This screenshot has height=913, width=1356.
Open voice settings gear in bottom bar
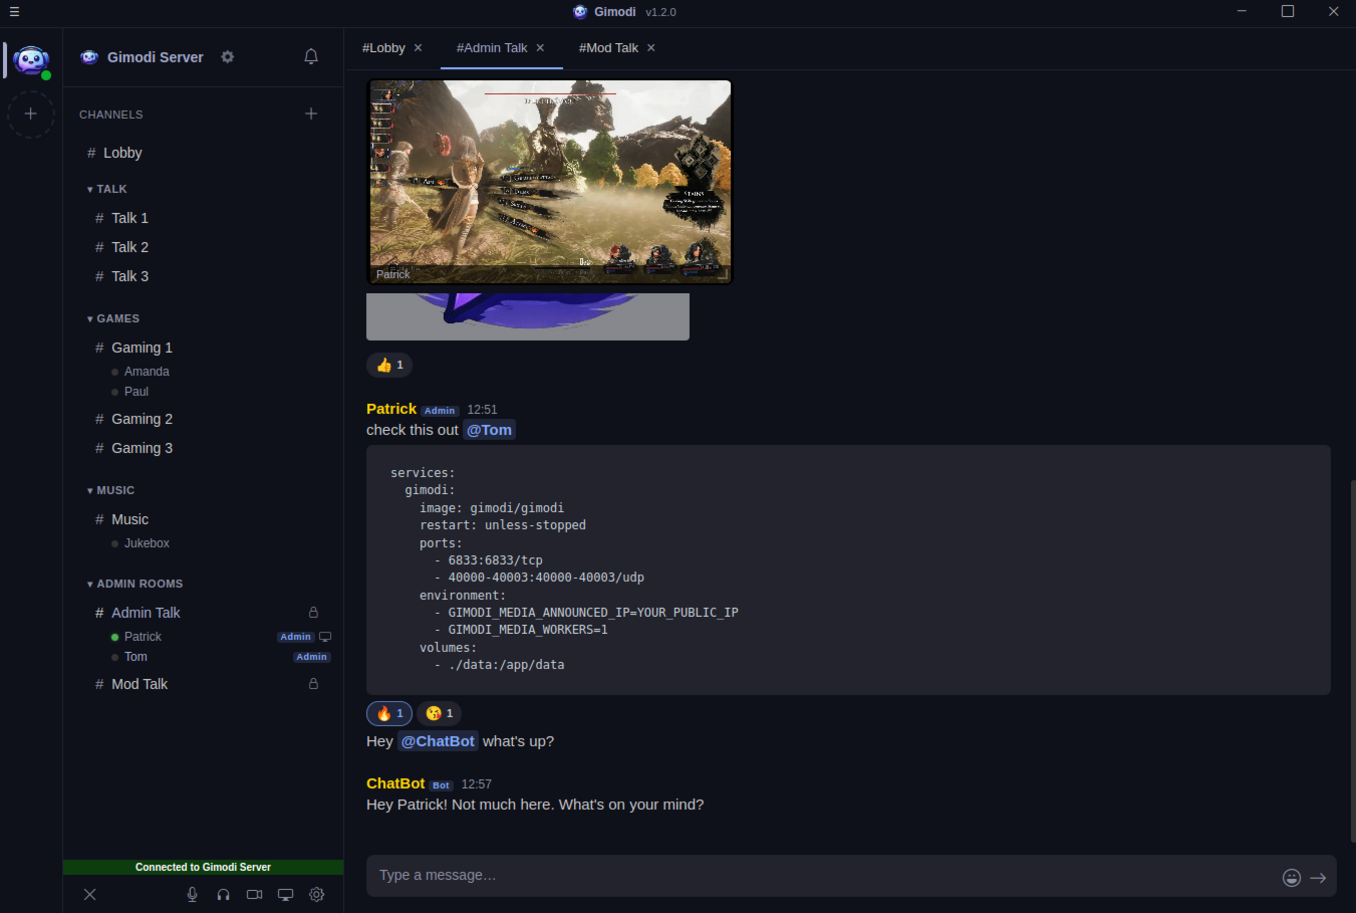pyautogui.click(x=317, y=894)
